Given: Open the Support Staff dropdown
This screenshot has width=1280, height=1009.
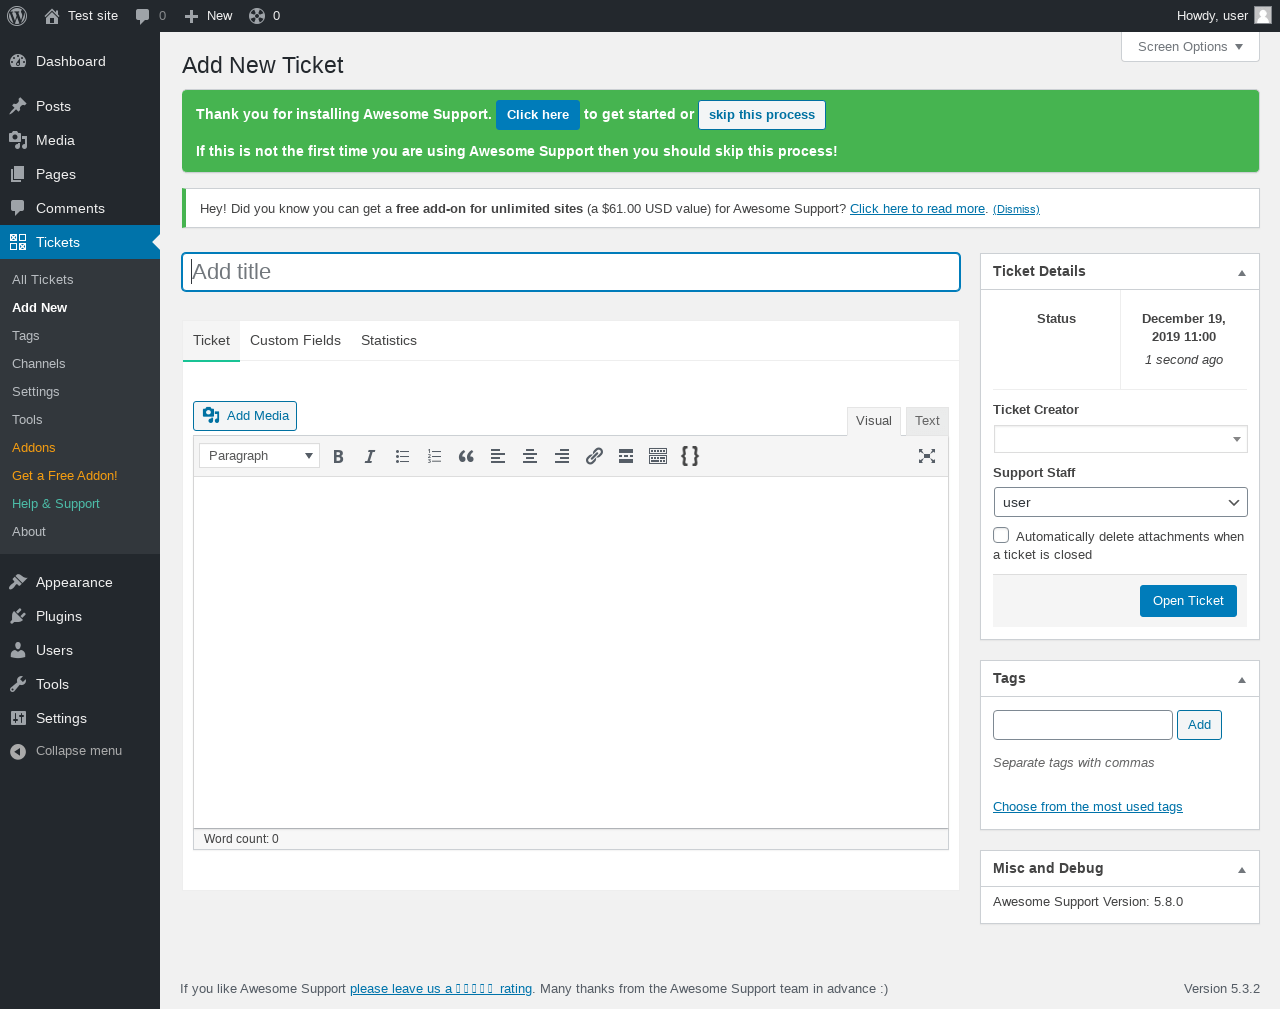Looking at the screenshot, I should pyautogui.click(x=1121, y=503).
